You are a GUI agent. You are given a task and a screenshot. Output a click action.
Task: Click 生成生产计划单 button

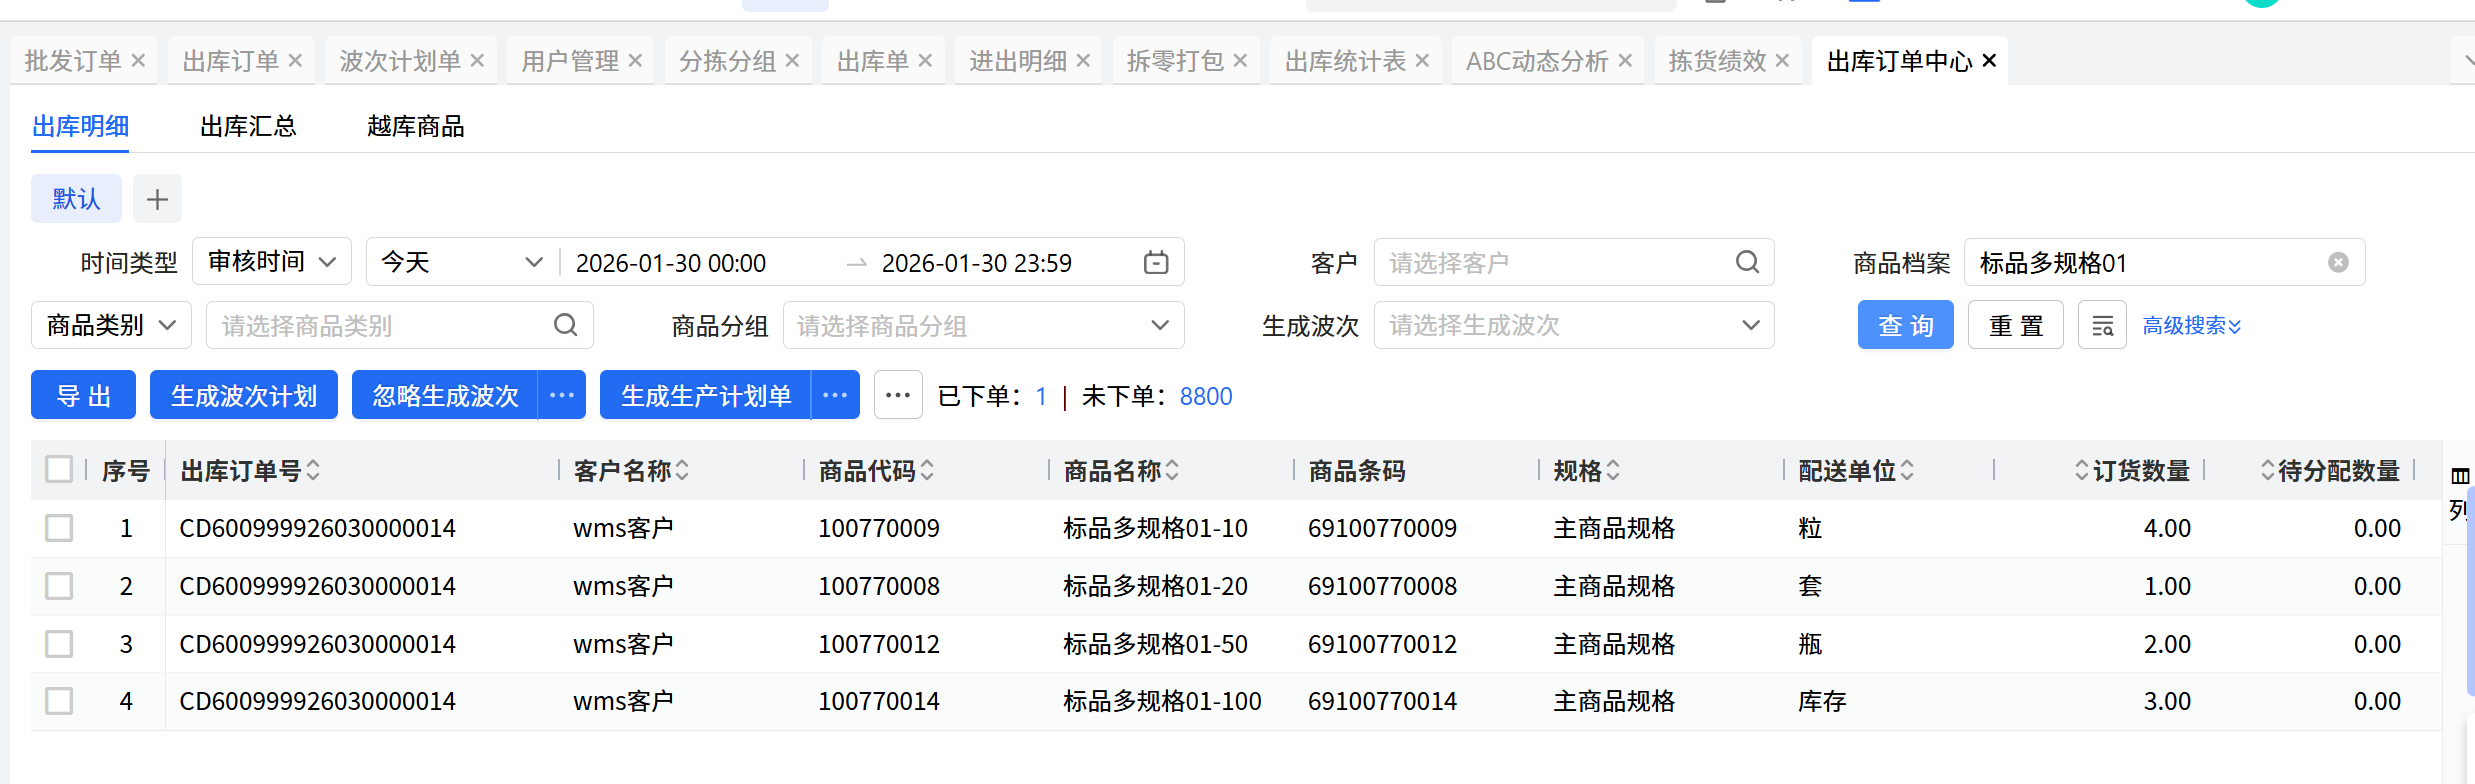click(x=706, y=395)
